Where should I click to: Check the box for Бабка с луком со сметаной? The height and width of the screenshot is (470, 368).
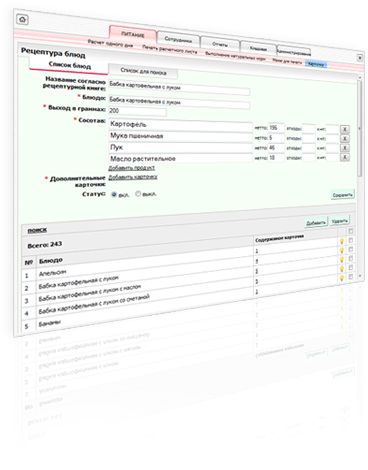coord(350,267)
